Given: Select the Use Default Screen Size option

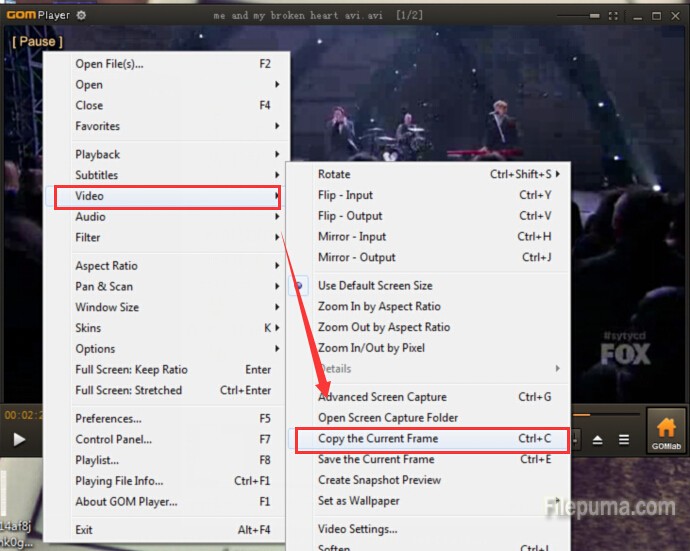Looking at the screenshot, I should tap(375, 286).
